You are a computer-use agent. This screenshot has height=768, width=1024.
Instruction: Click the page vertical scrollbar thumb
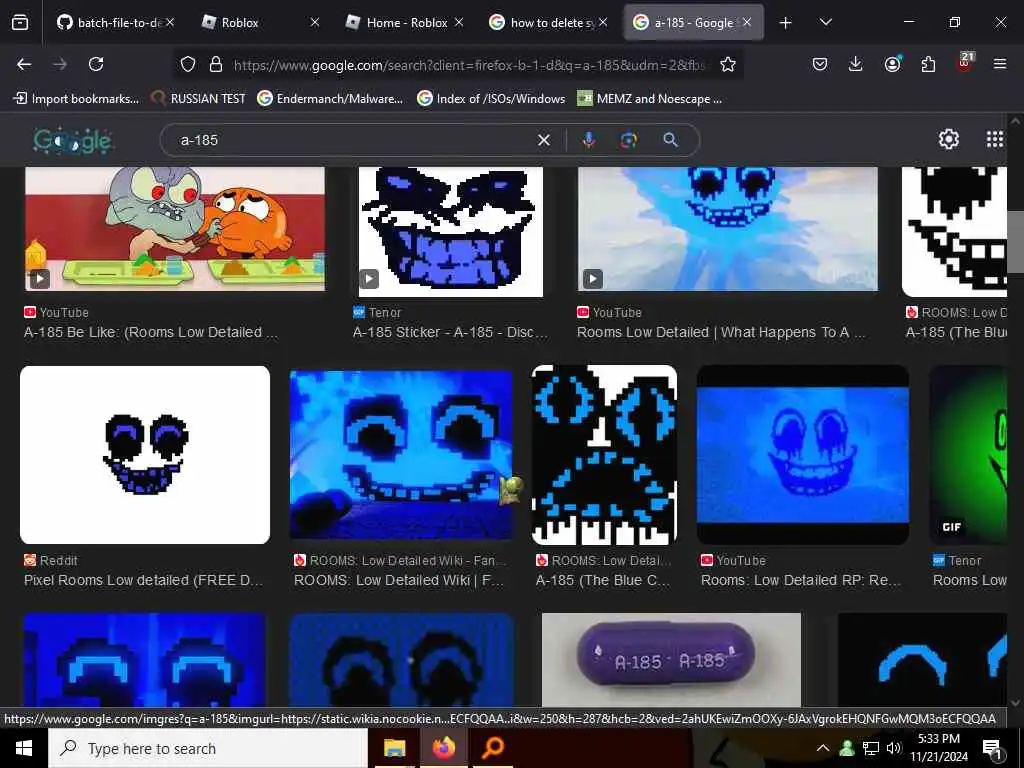pos(1015,242)
